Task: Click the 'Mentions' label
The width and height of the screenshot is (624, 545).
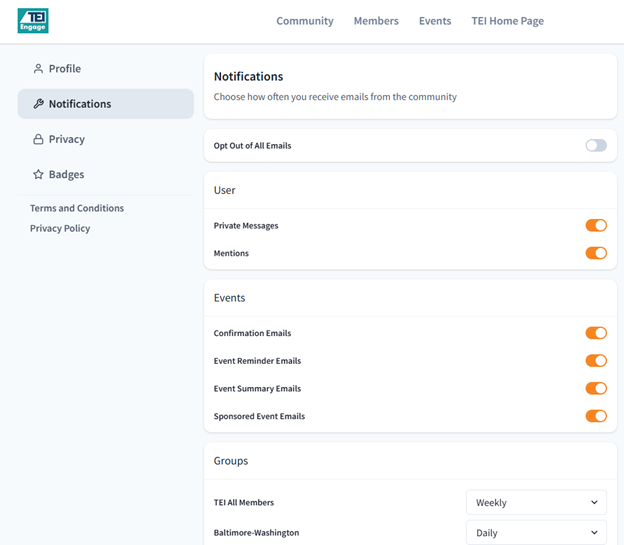Action: coord(231,253)
